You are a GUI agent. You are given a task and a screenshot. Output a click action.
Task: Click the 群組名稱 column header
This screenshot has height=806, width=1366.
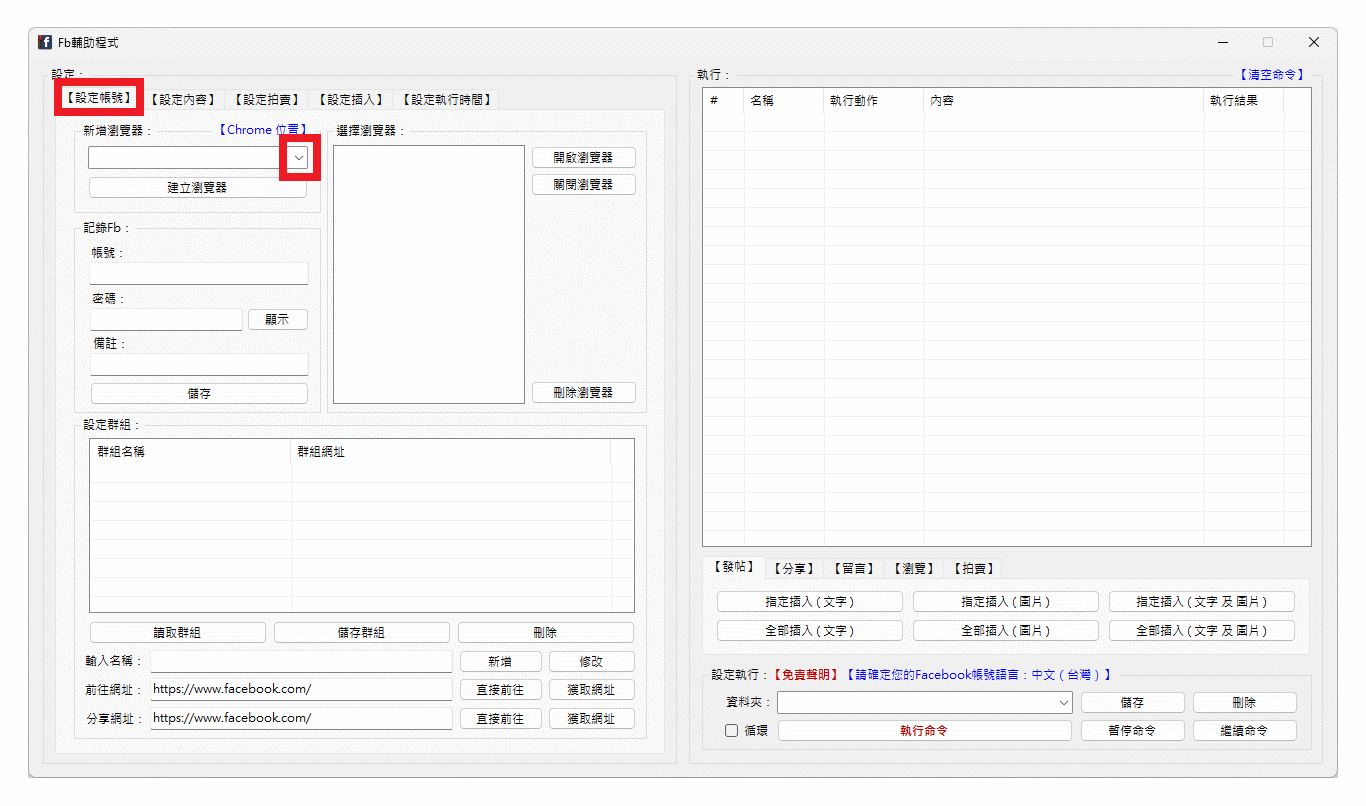[x=191, y=452]
